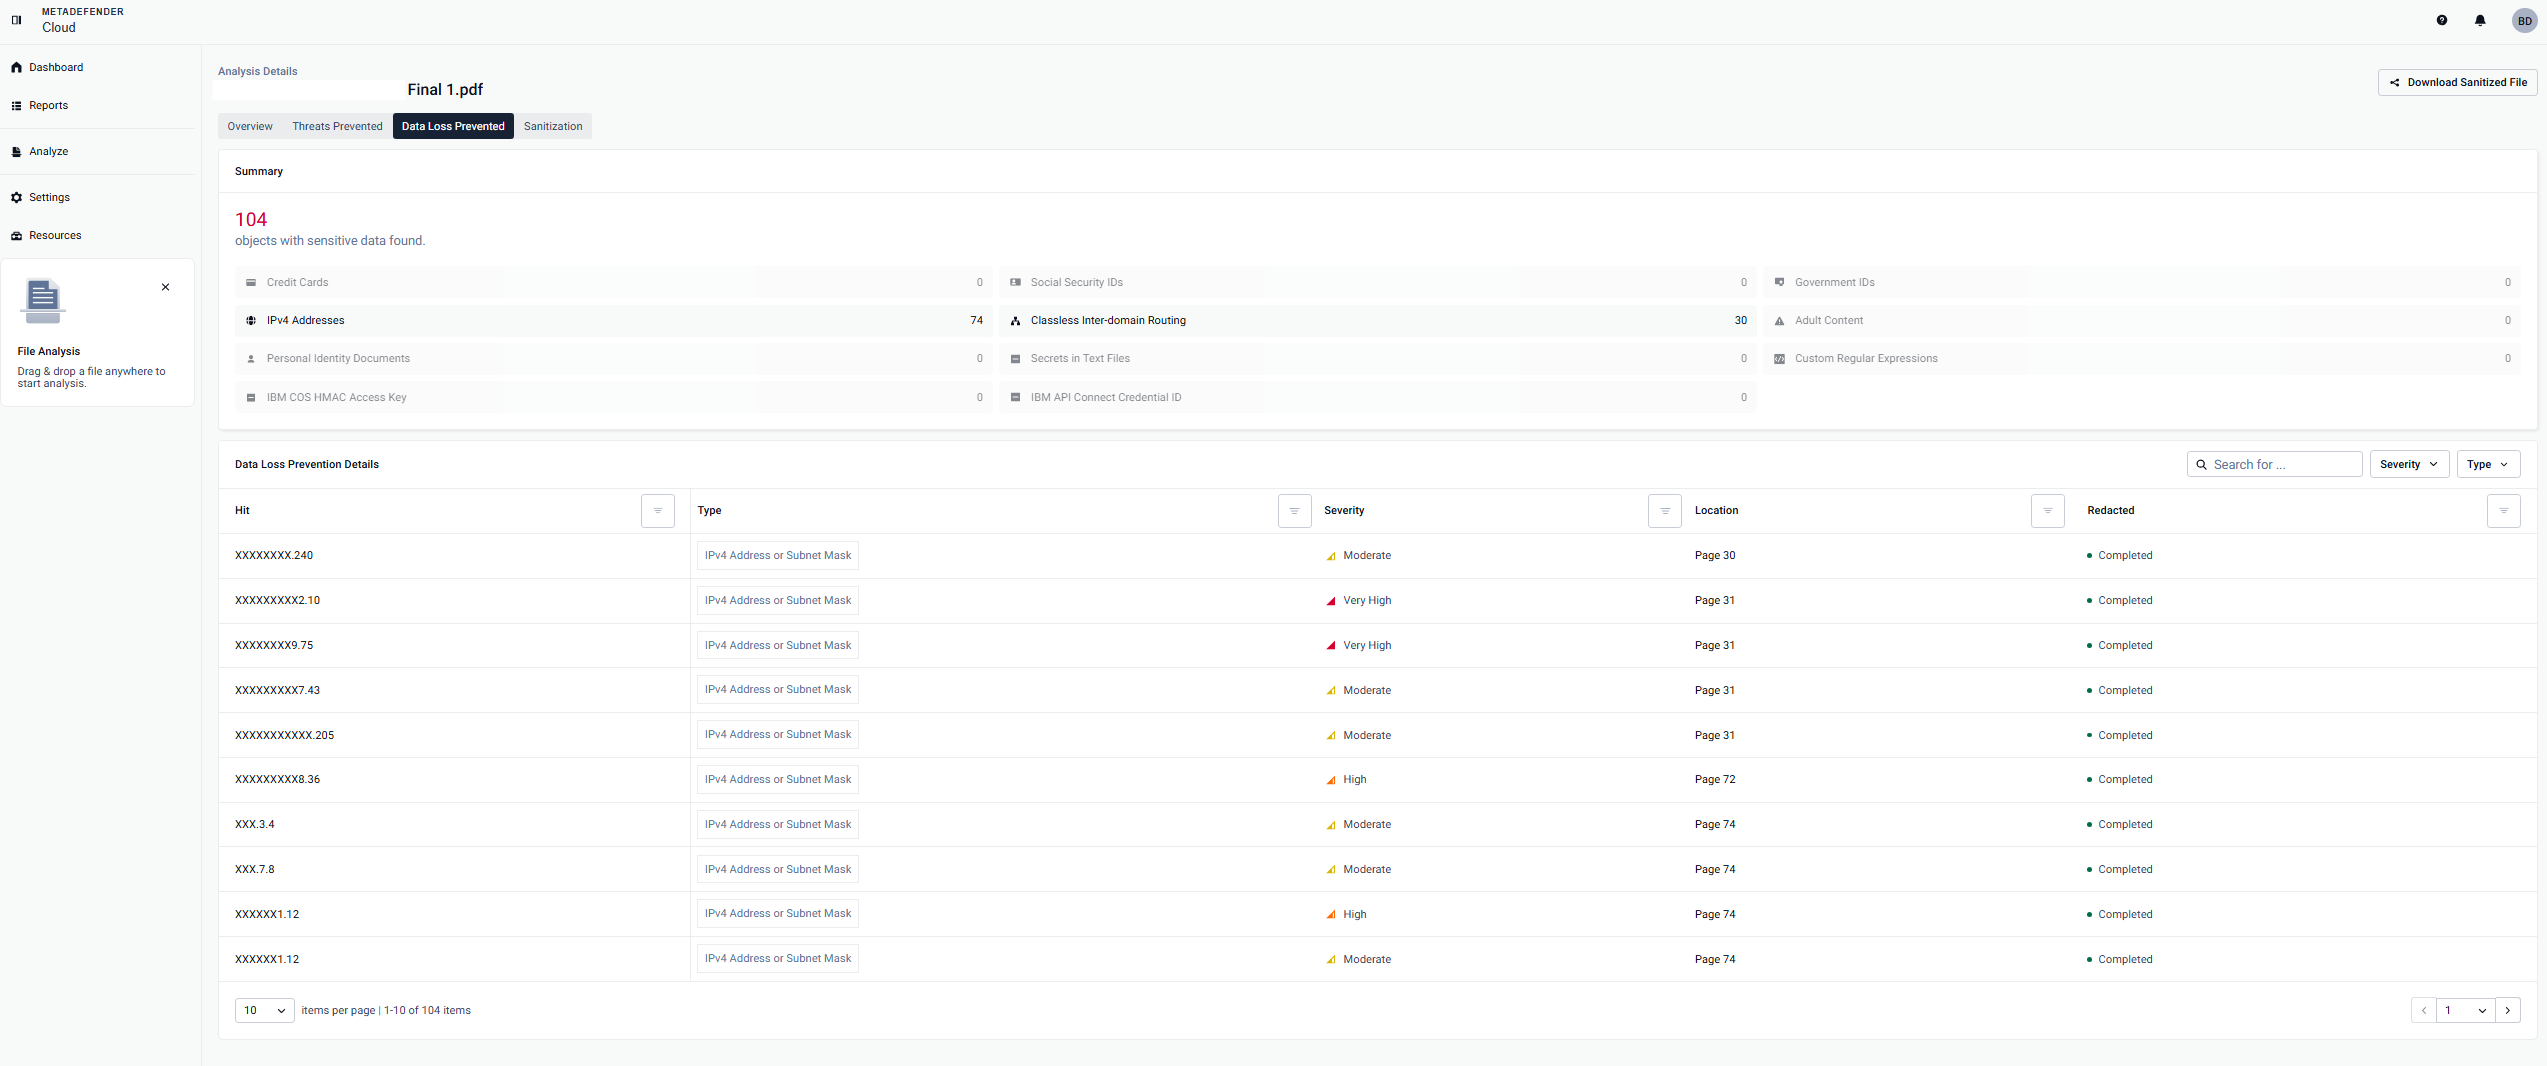Open the Redacted column filter icon
Image resolution: width=2547 pixels, height=1066 pixels.
pyautogui.click(x=2503, y=511)
